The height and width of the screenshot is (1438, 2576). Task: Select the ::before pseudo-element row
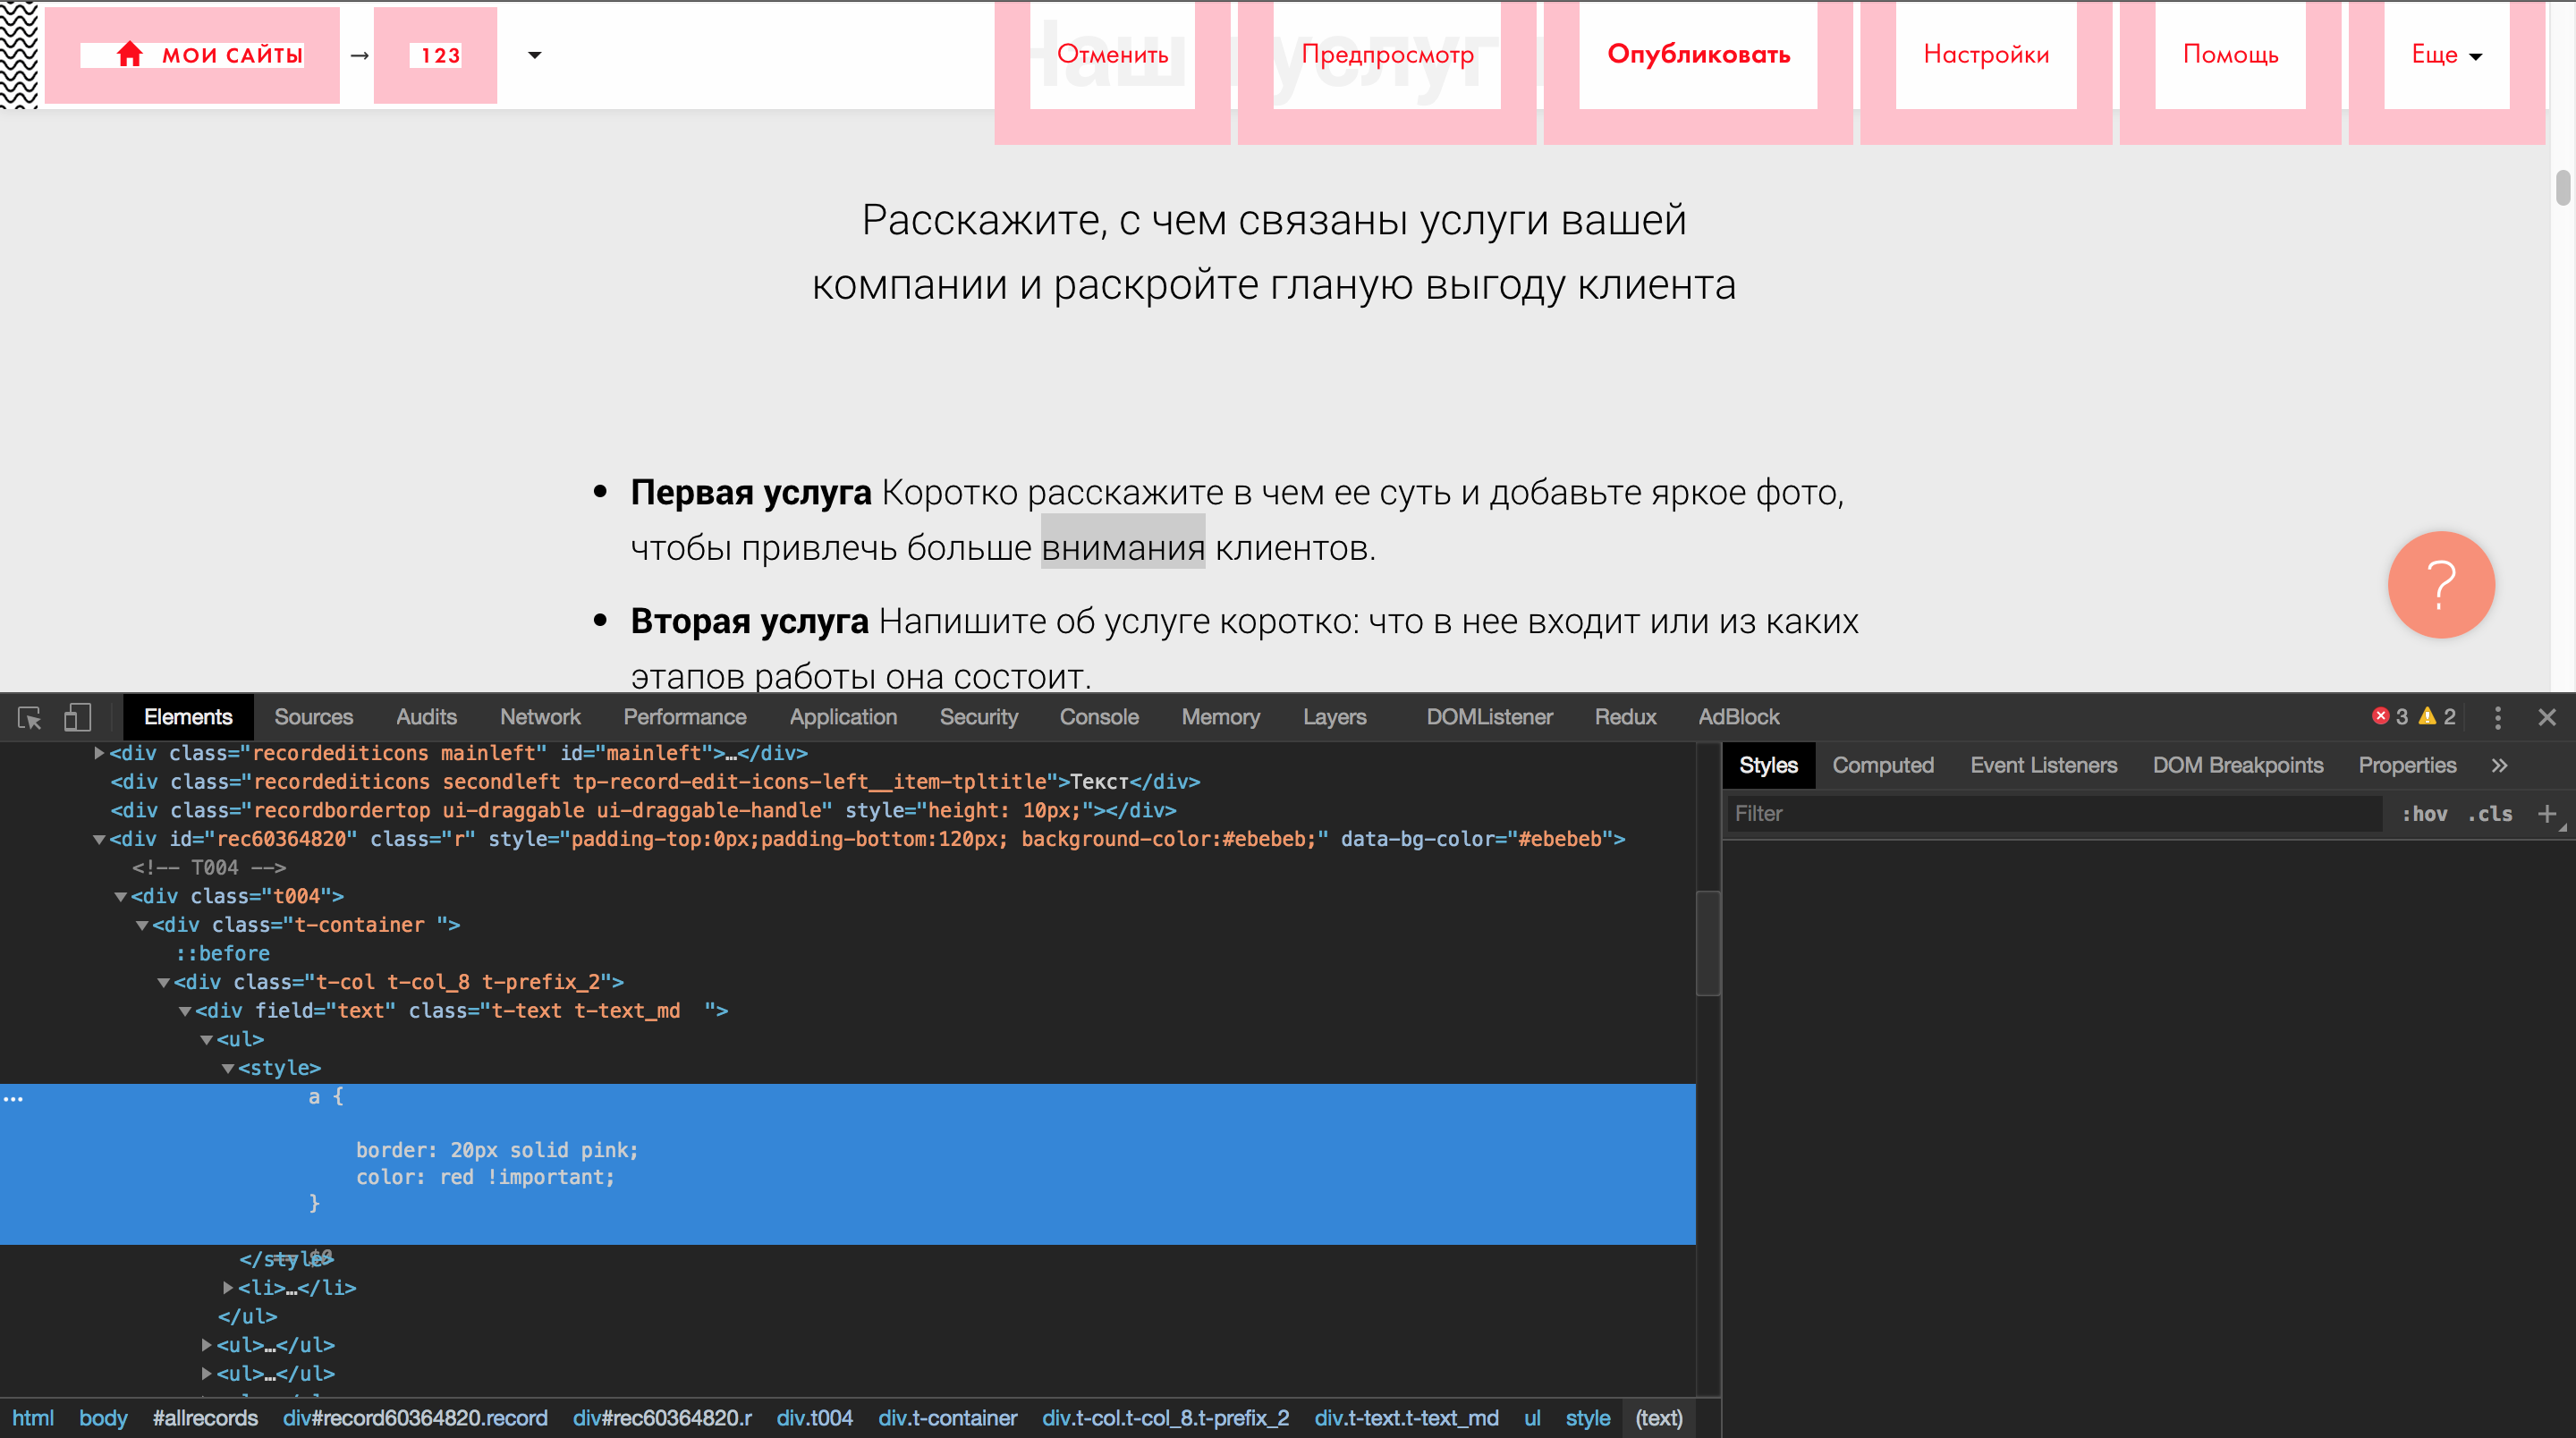click(x=223, y=954)
